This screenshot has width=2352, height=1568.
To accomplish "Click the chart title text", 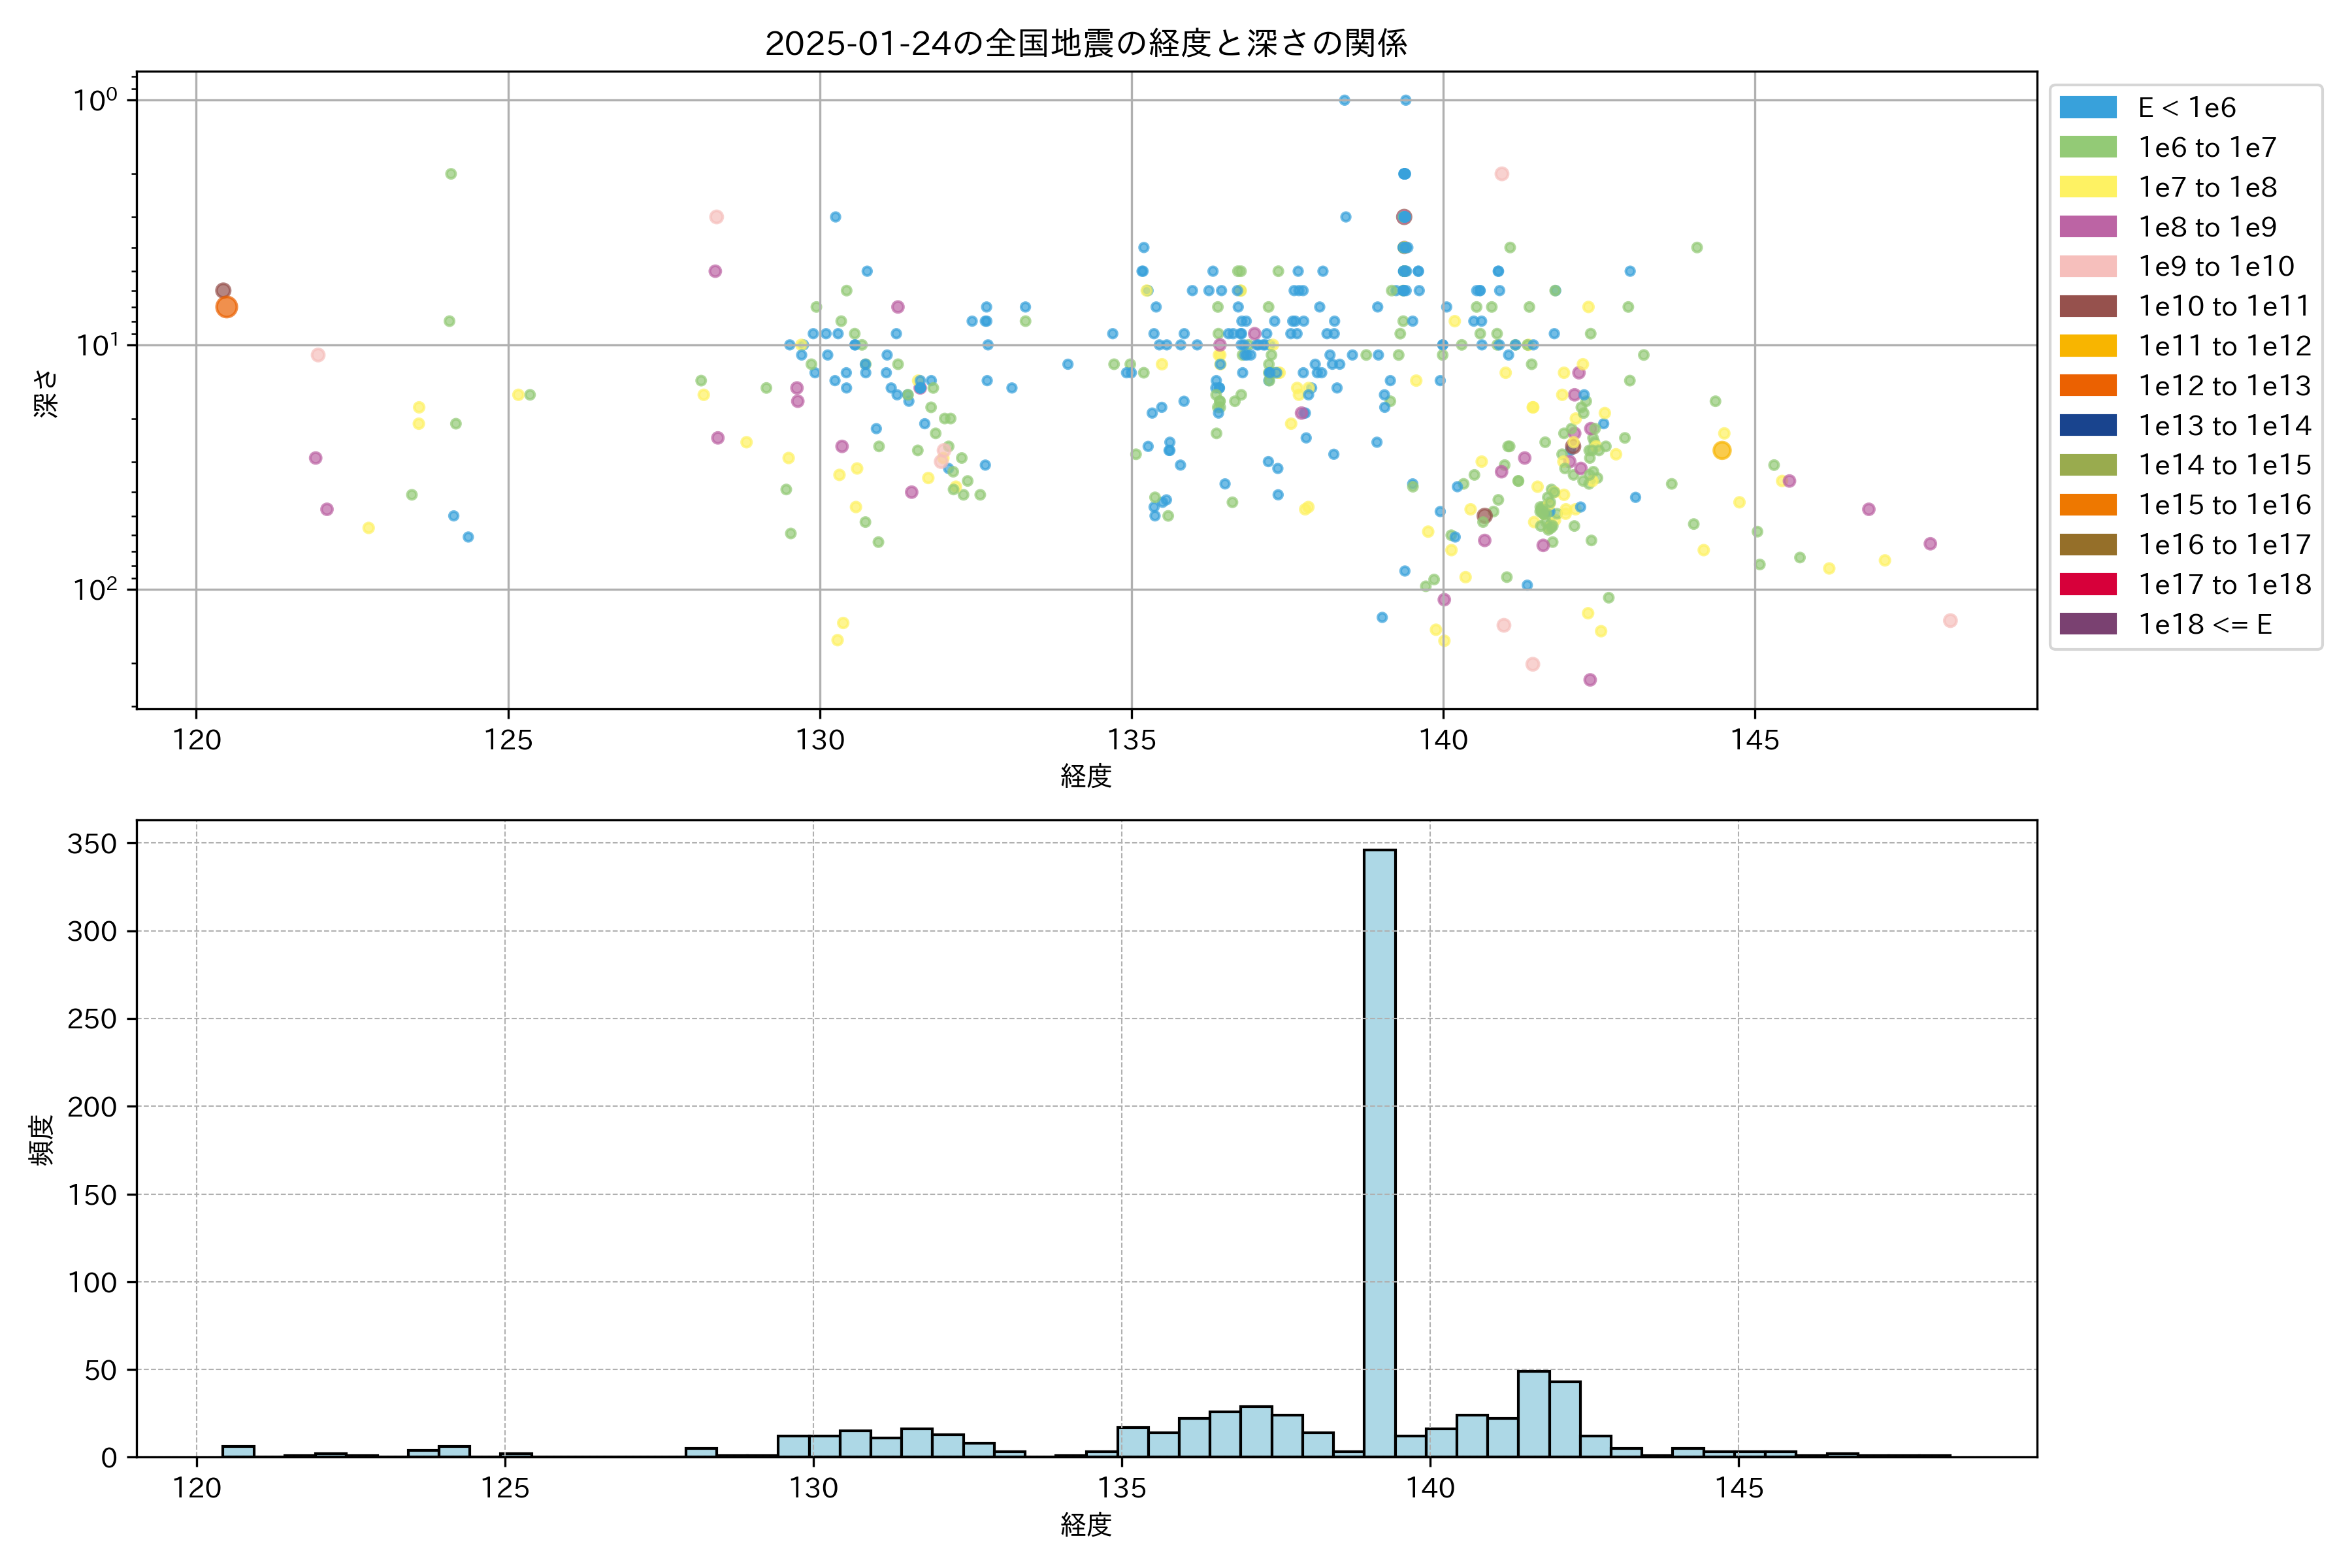I will point(1086,43).
